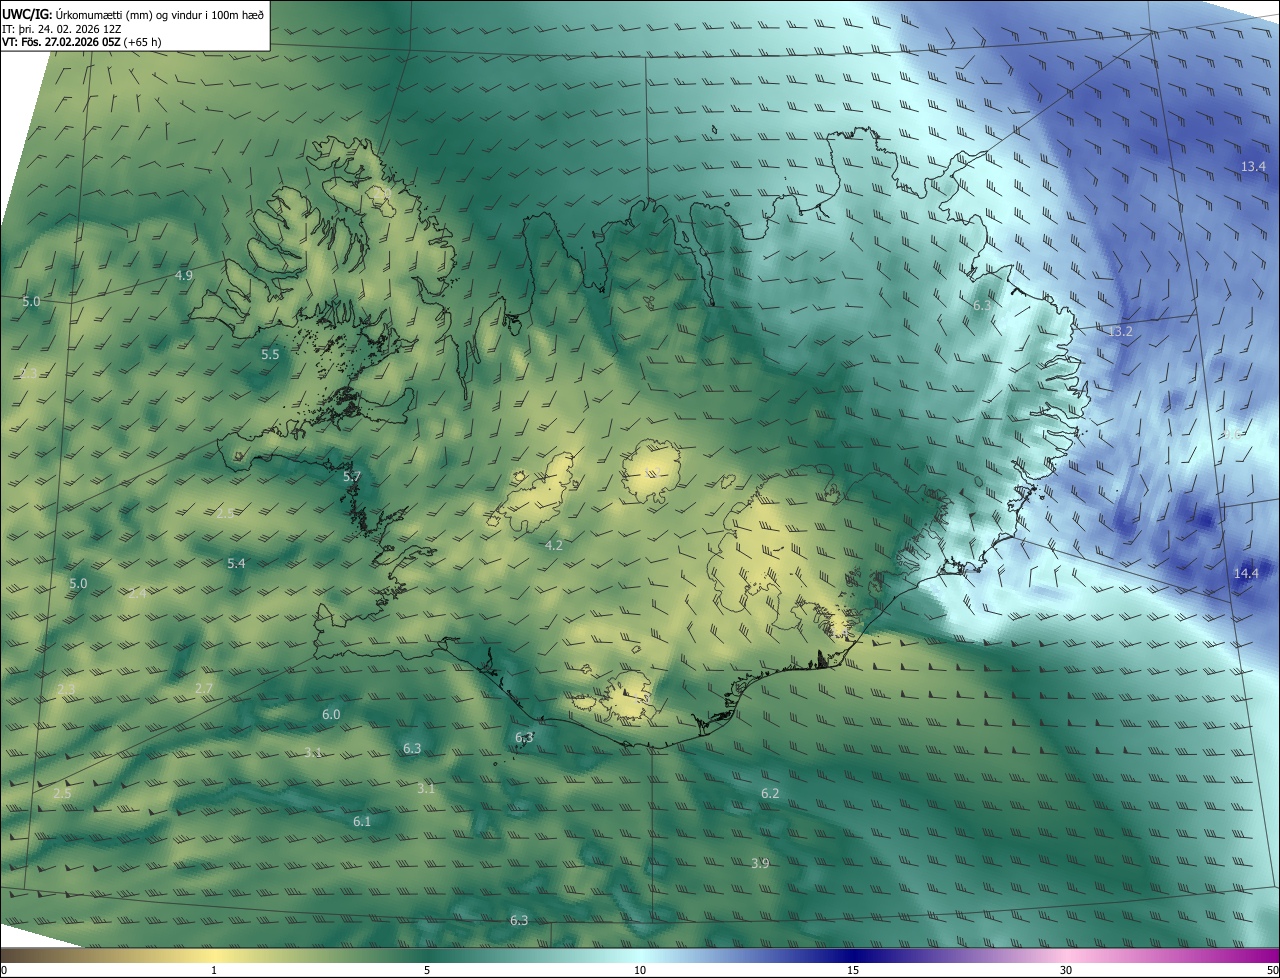The height and width of the screenshot is (978, 1280).
Task: Click the title 'UWC/IG: Úrkomumætti (mm) og vindur' line
Action: (133, 13)
